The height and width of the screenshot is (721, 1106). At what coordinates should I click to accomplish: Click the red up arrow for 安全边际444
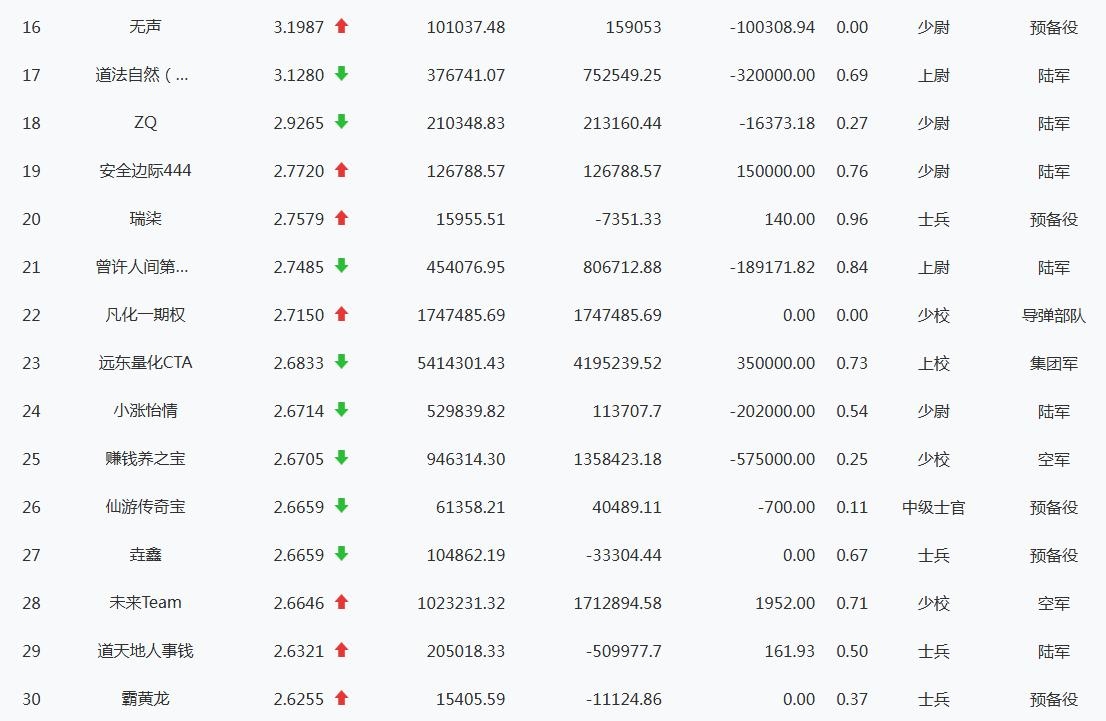[341, 170]
